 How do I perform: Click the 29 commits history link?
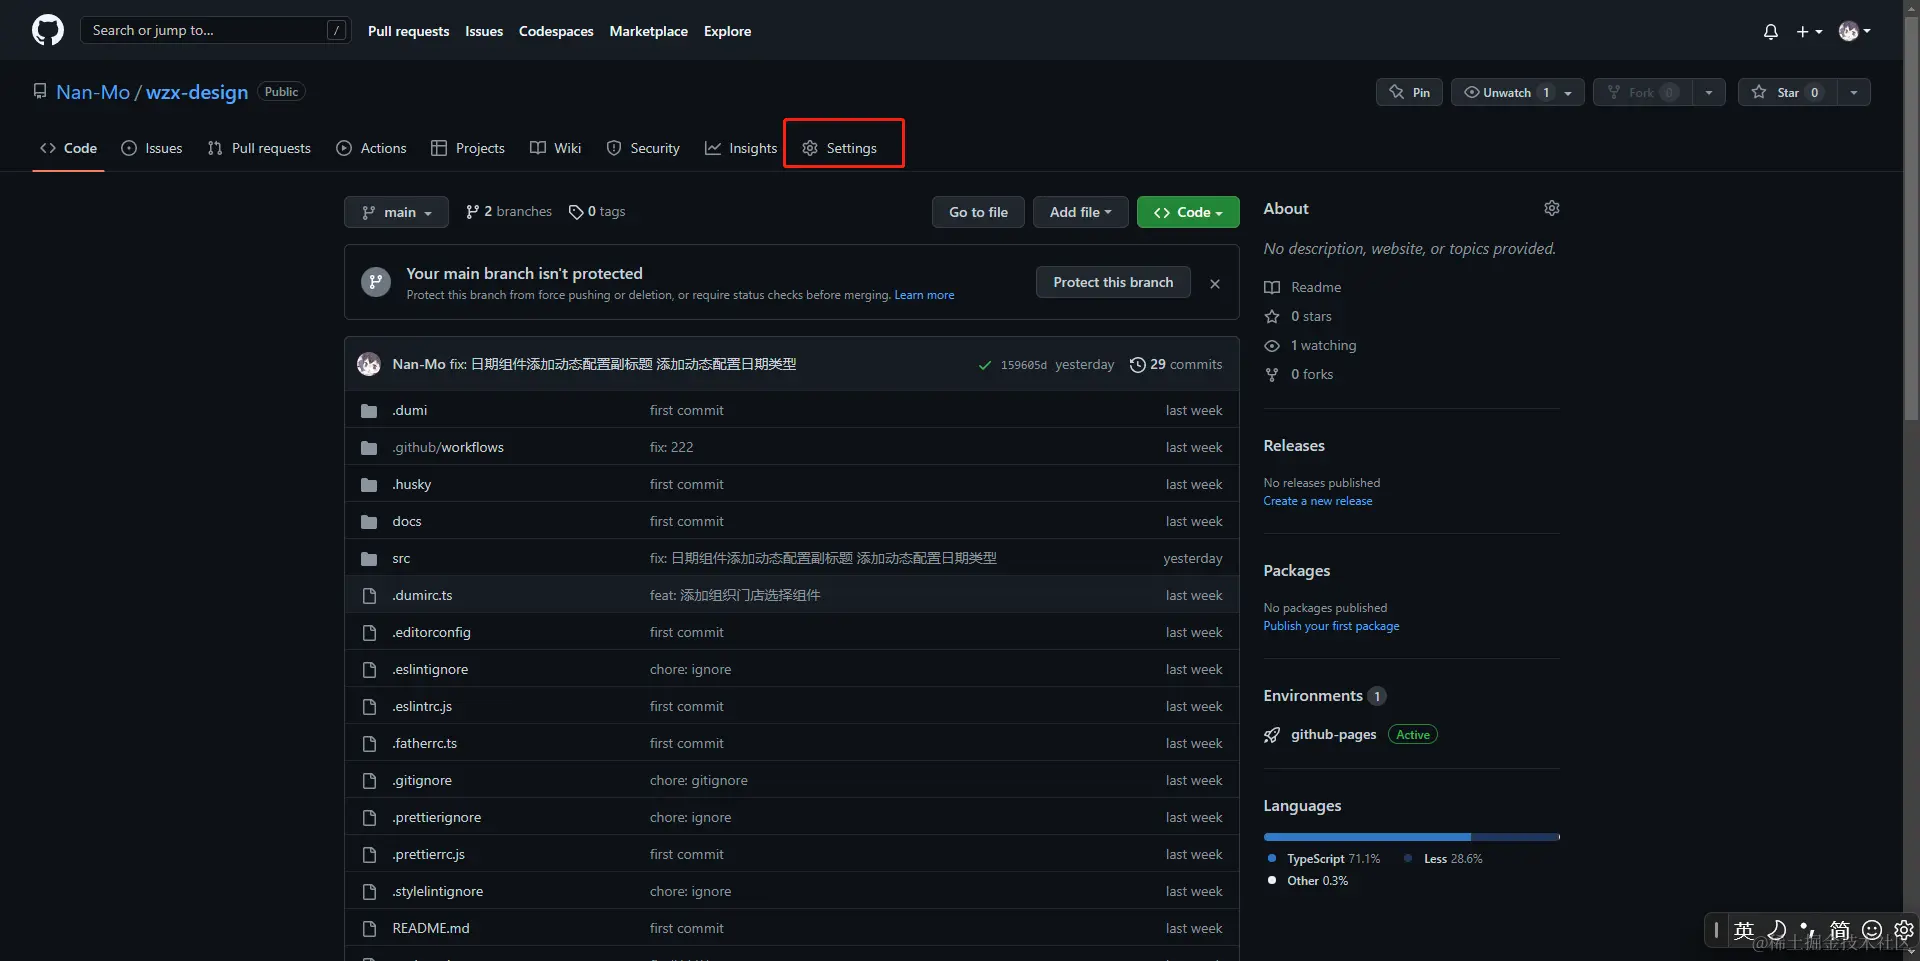(x=1176, y=365)
